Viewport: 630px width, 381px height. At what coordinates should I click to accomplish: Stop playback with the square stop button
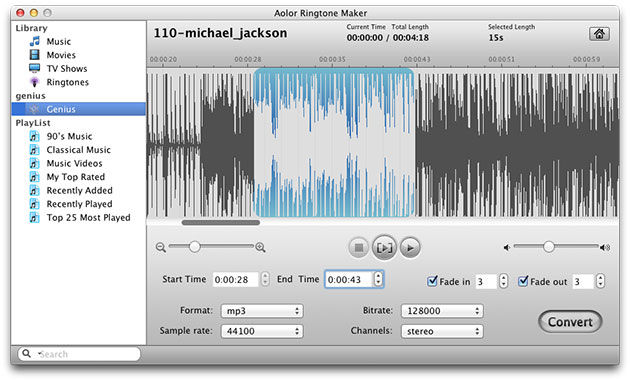[x=359, y=248]
